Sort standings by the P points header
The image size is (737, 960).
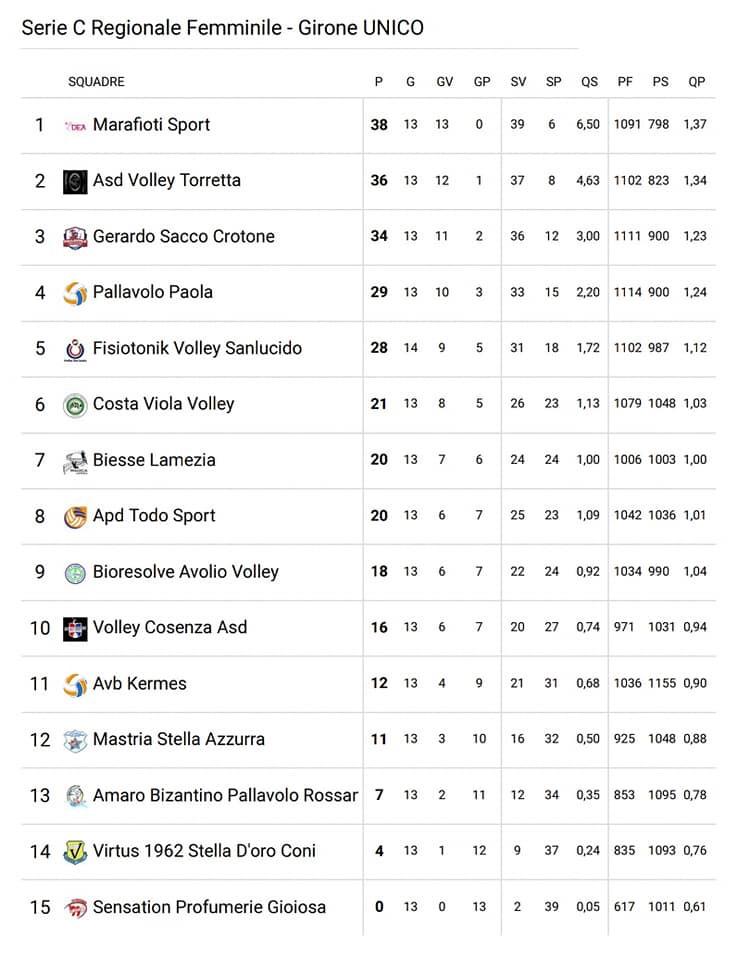[x=379, y=82]
